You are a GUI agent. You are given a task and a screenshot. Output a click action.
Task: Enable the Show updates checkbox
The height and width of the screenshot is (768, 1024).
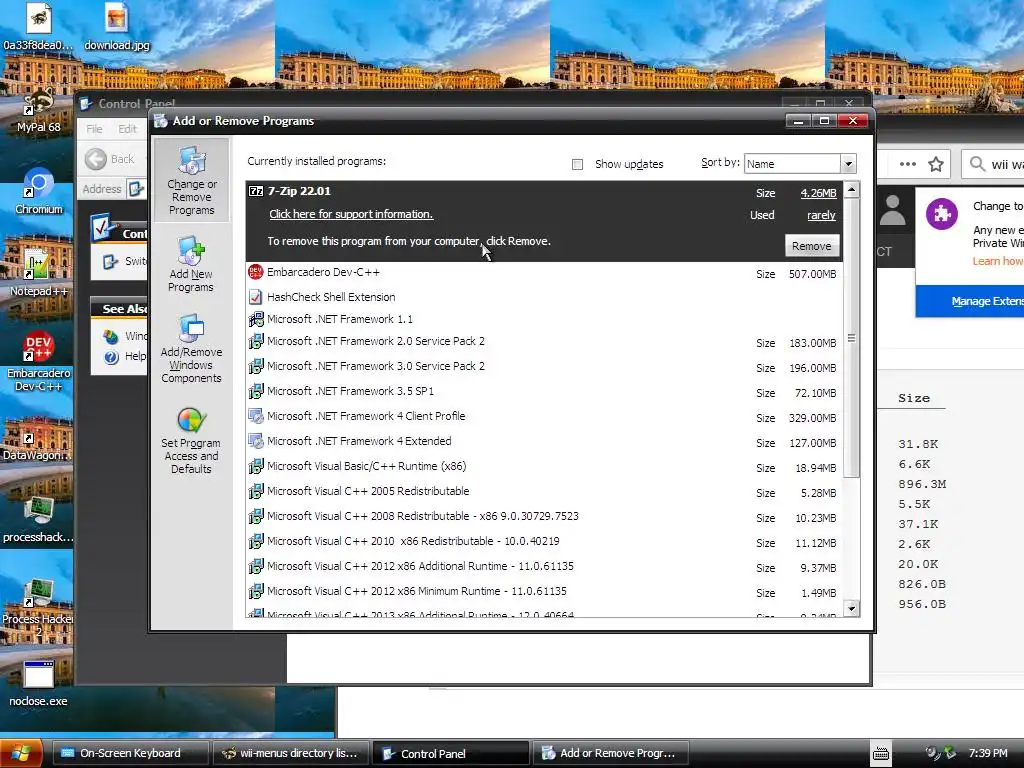[577, 165]
